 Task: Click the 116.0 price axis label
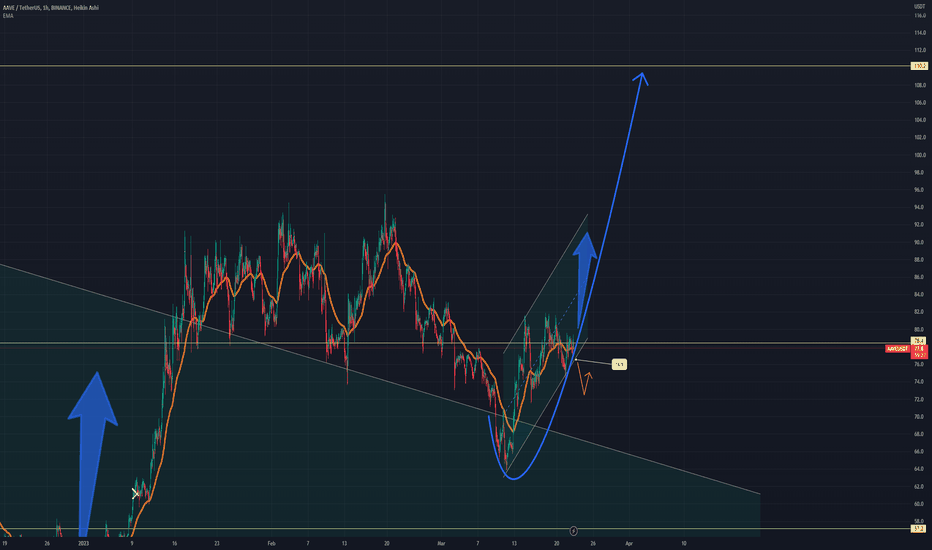coord(919,15)
